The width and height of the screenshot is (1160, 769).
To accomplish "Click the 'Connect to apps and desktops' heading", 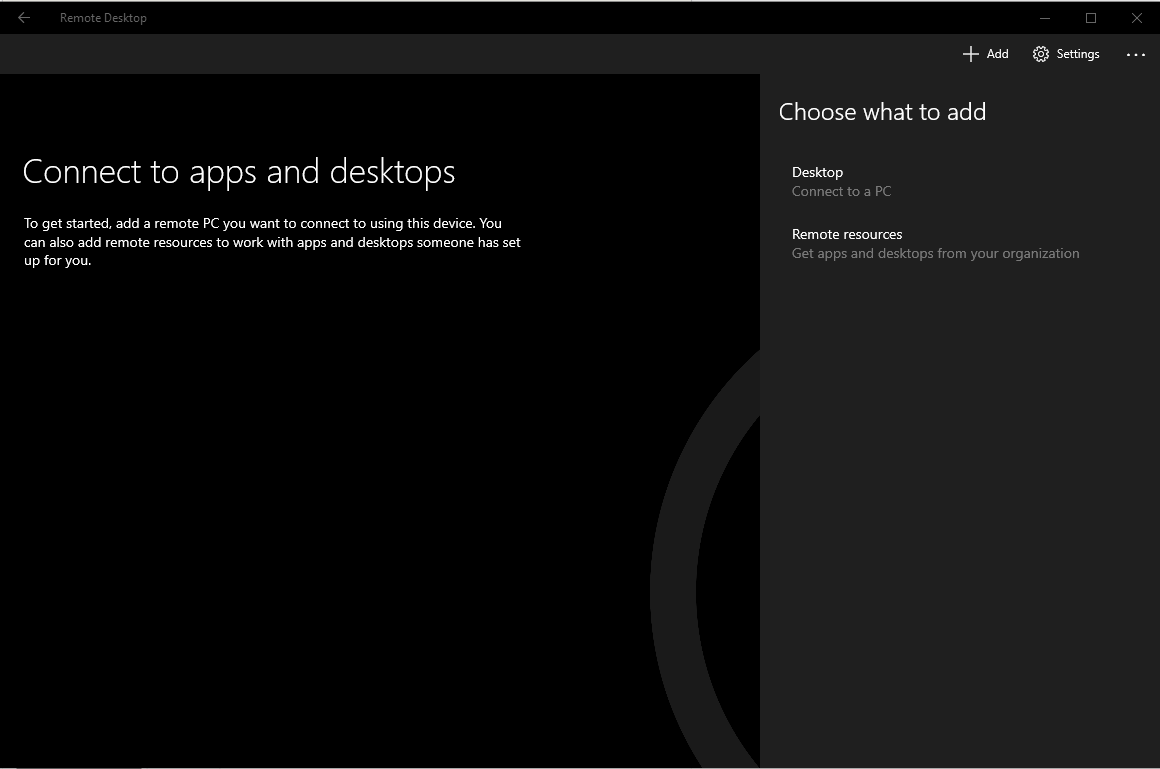I will 239,172.
